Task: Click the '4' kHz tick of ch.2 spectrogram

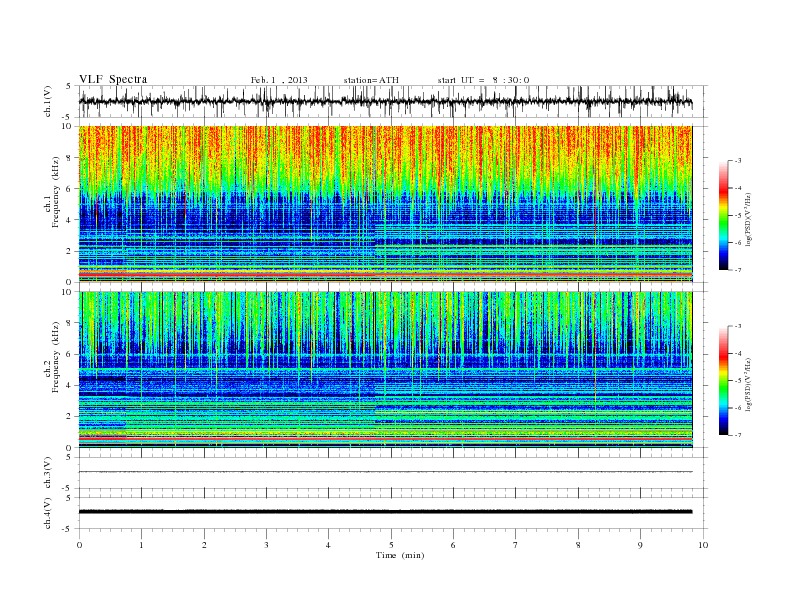Action: 70,385
